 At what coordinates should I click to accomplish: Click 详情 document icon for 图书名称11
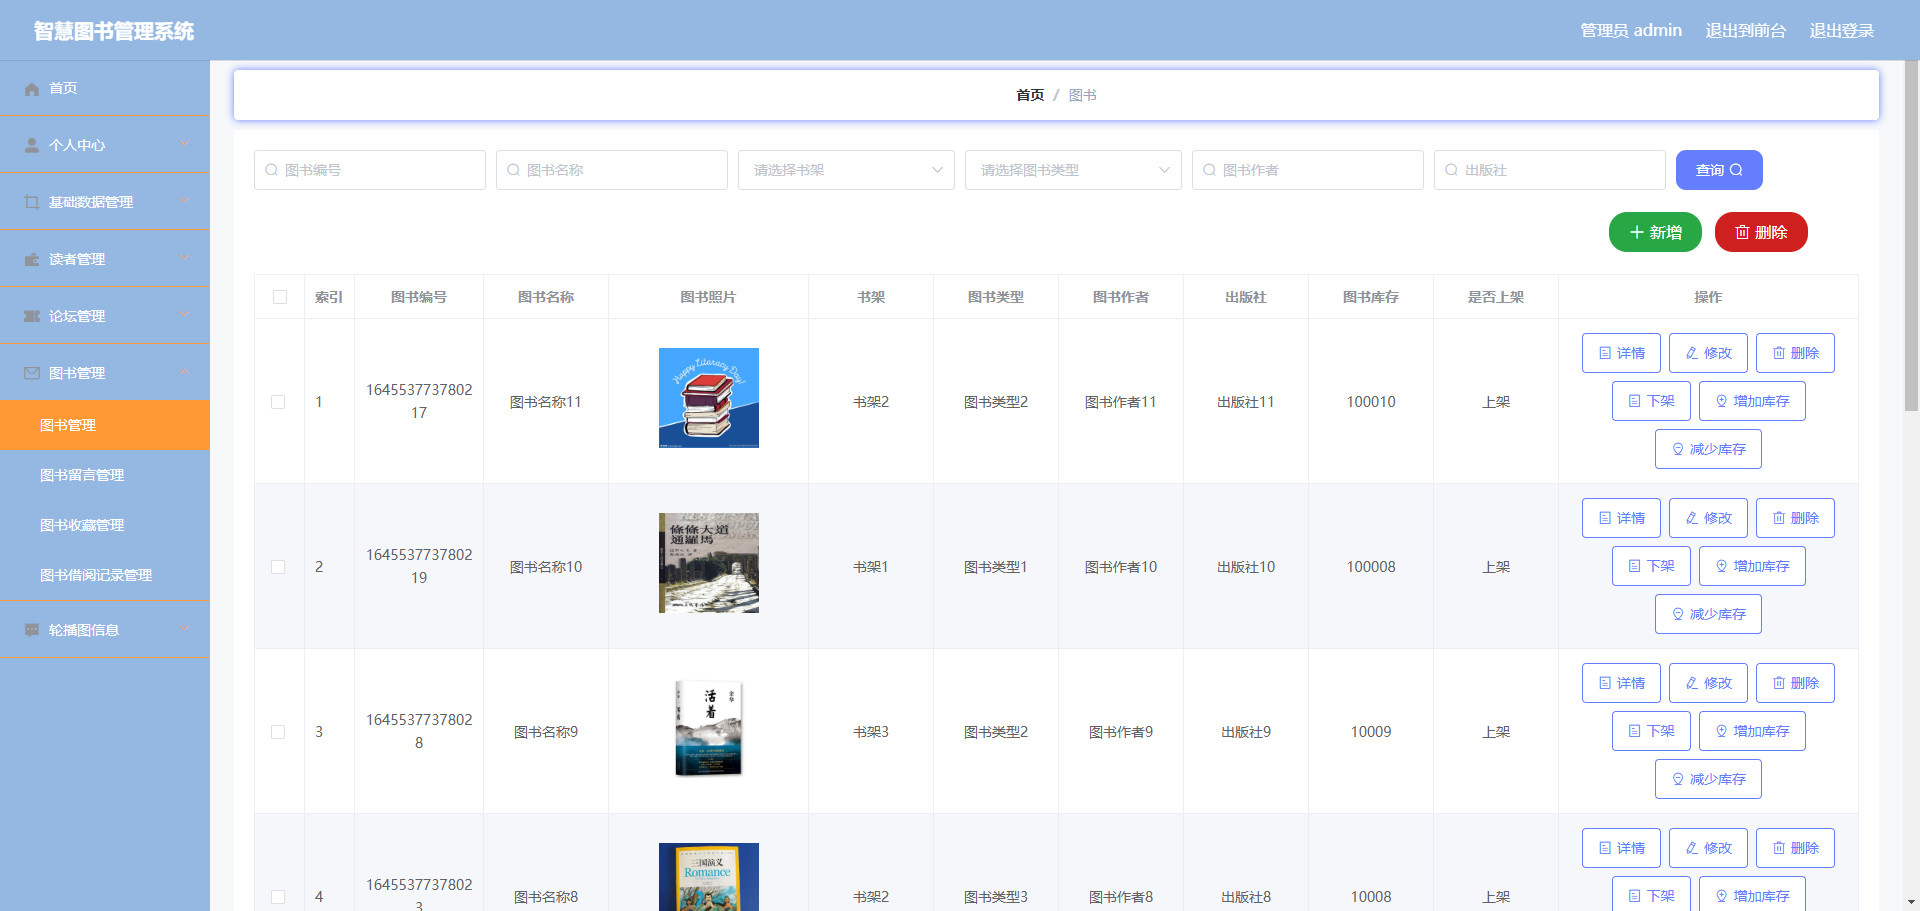pos(1605,353)
